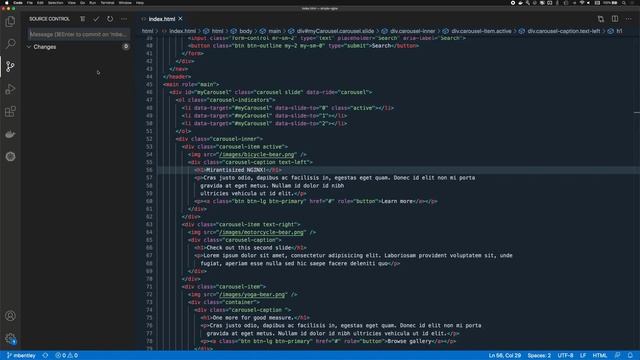Open /images/motorcycle-bear.png link

coord(261,232)
